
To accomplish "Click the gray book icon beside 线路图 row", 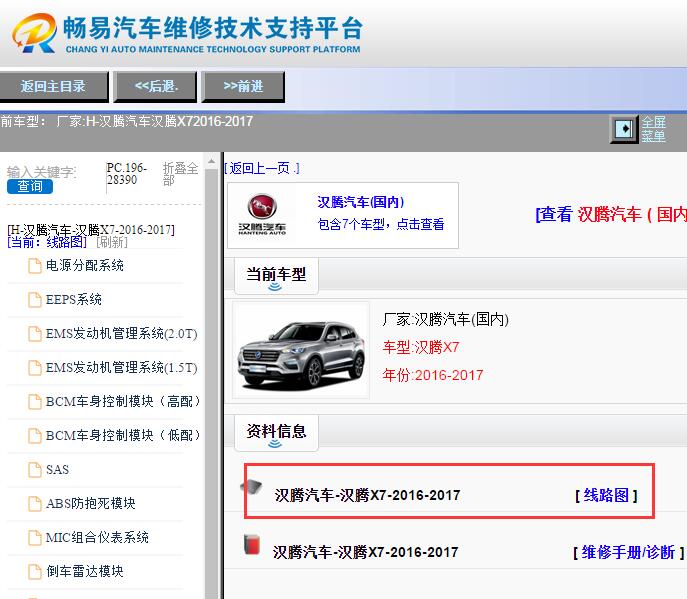I will (x=252, y=486).
